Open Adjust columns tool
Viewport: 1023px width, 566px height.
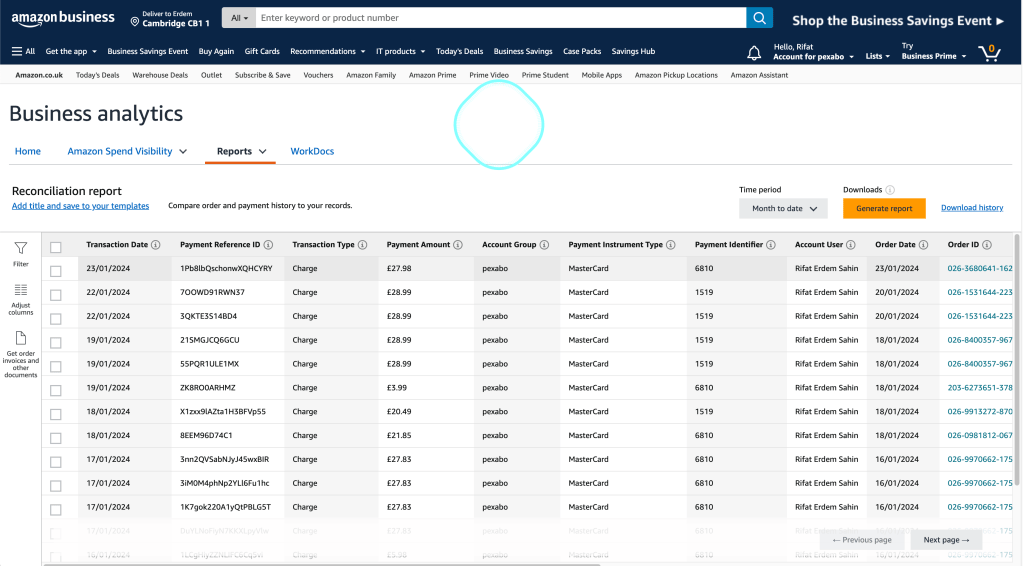[x=21, y=299]
